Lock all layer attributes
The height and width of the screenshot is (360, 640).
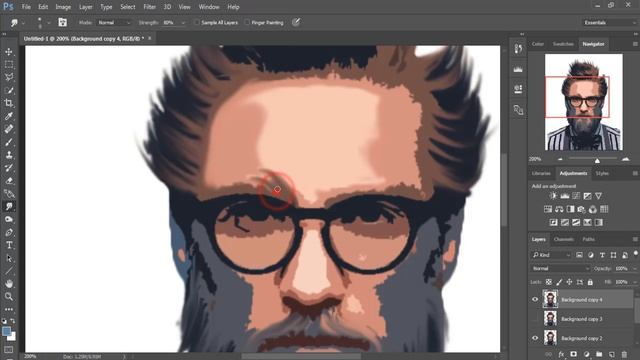pyautogui.click(x=590, y=282)
